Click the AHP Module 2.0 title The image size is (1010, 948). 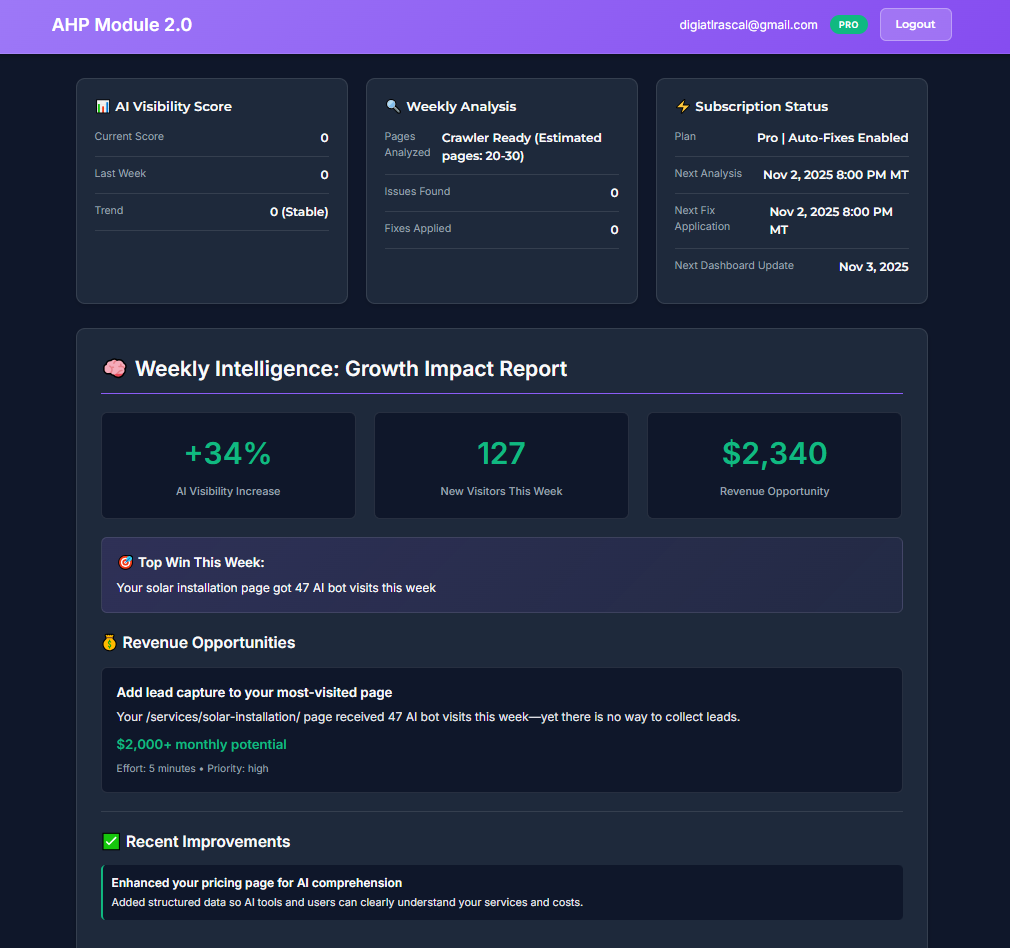click(x=122, y=24)
